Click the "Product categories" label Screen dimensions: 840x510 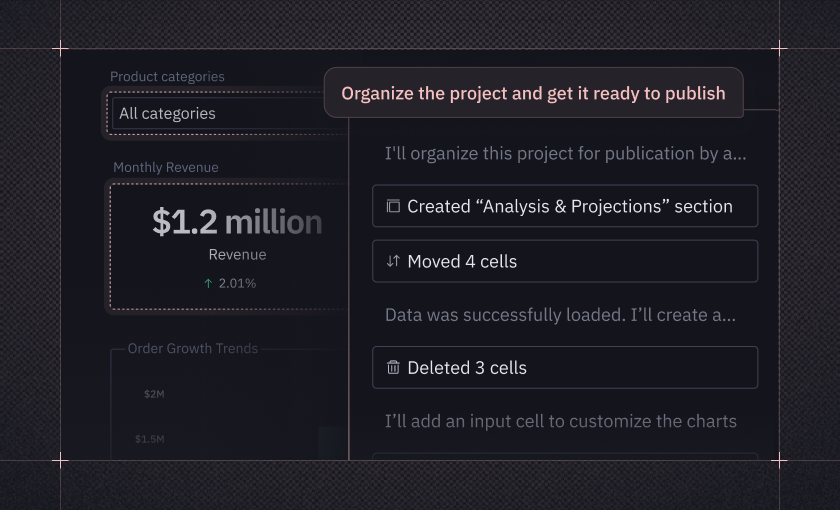pos(167,77)
